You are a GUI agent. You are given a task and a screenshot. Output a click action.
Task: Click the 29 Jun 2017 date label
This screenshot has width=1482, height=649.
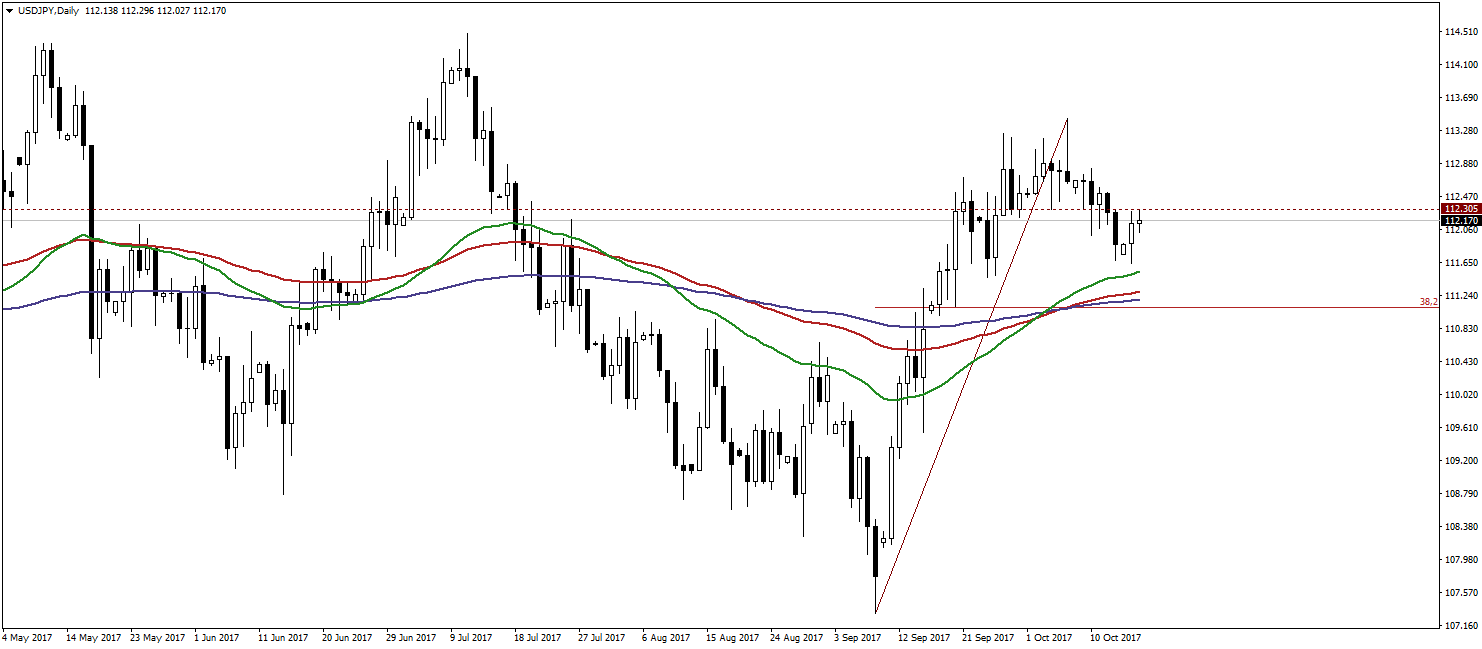point(412,637)
